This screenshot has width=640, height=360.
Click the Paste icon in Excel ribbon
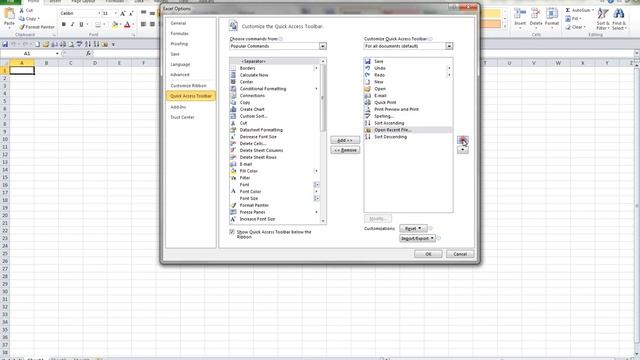[x=9, y=14]
